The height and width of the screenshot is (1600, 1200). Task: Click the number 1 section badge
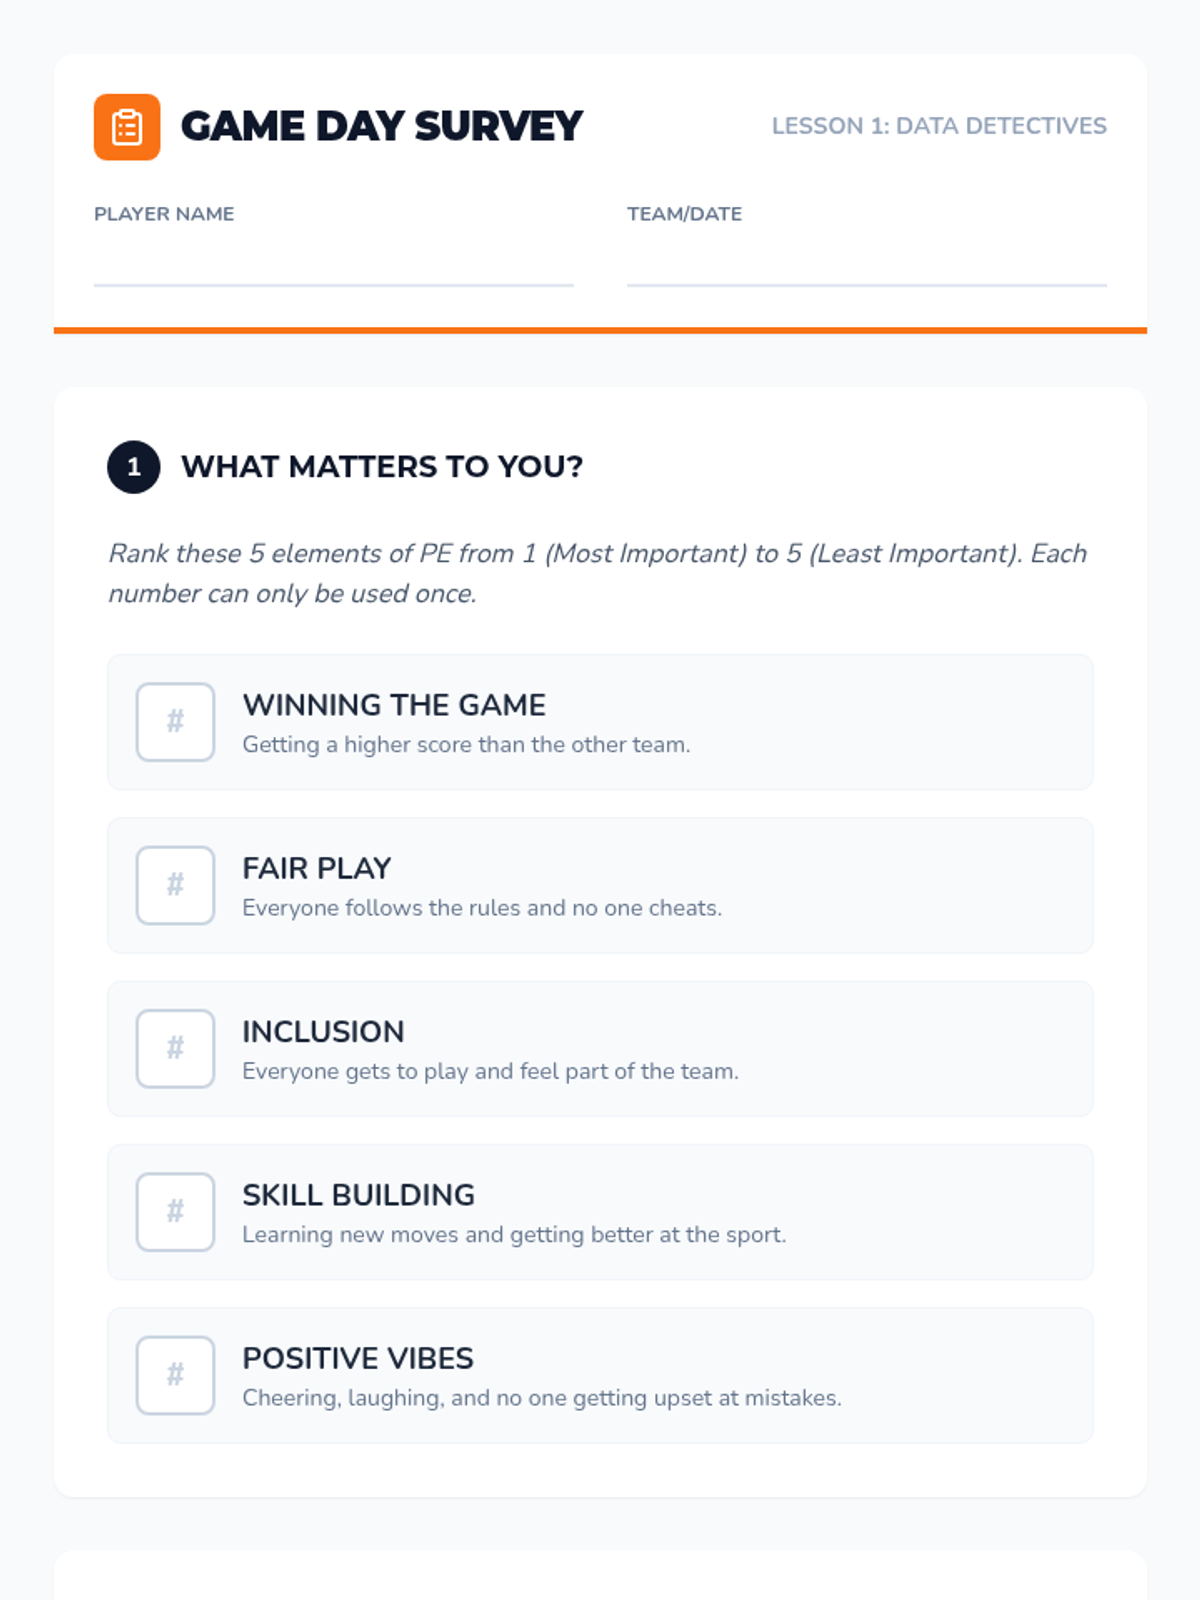pyautogui.click(x=134, y=467)
